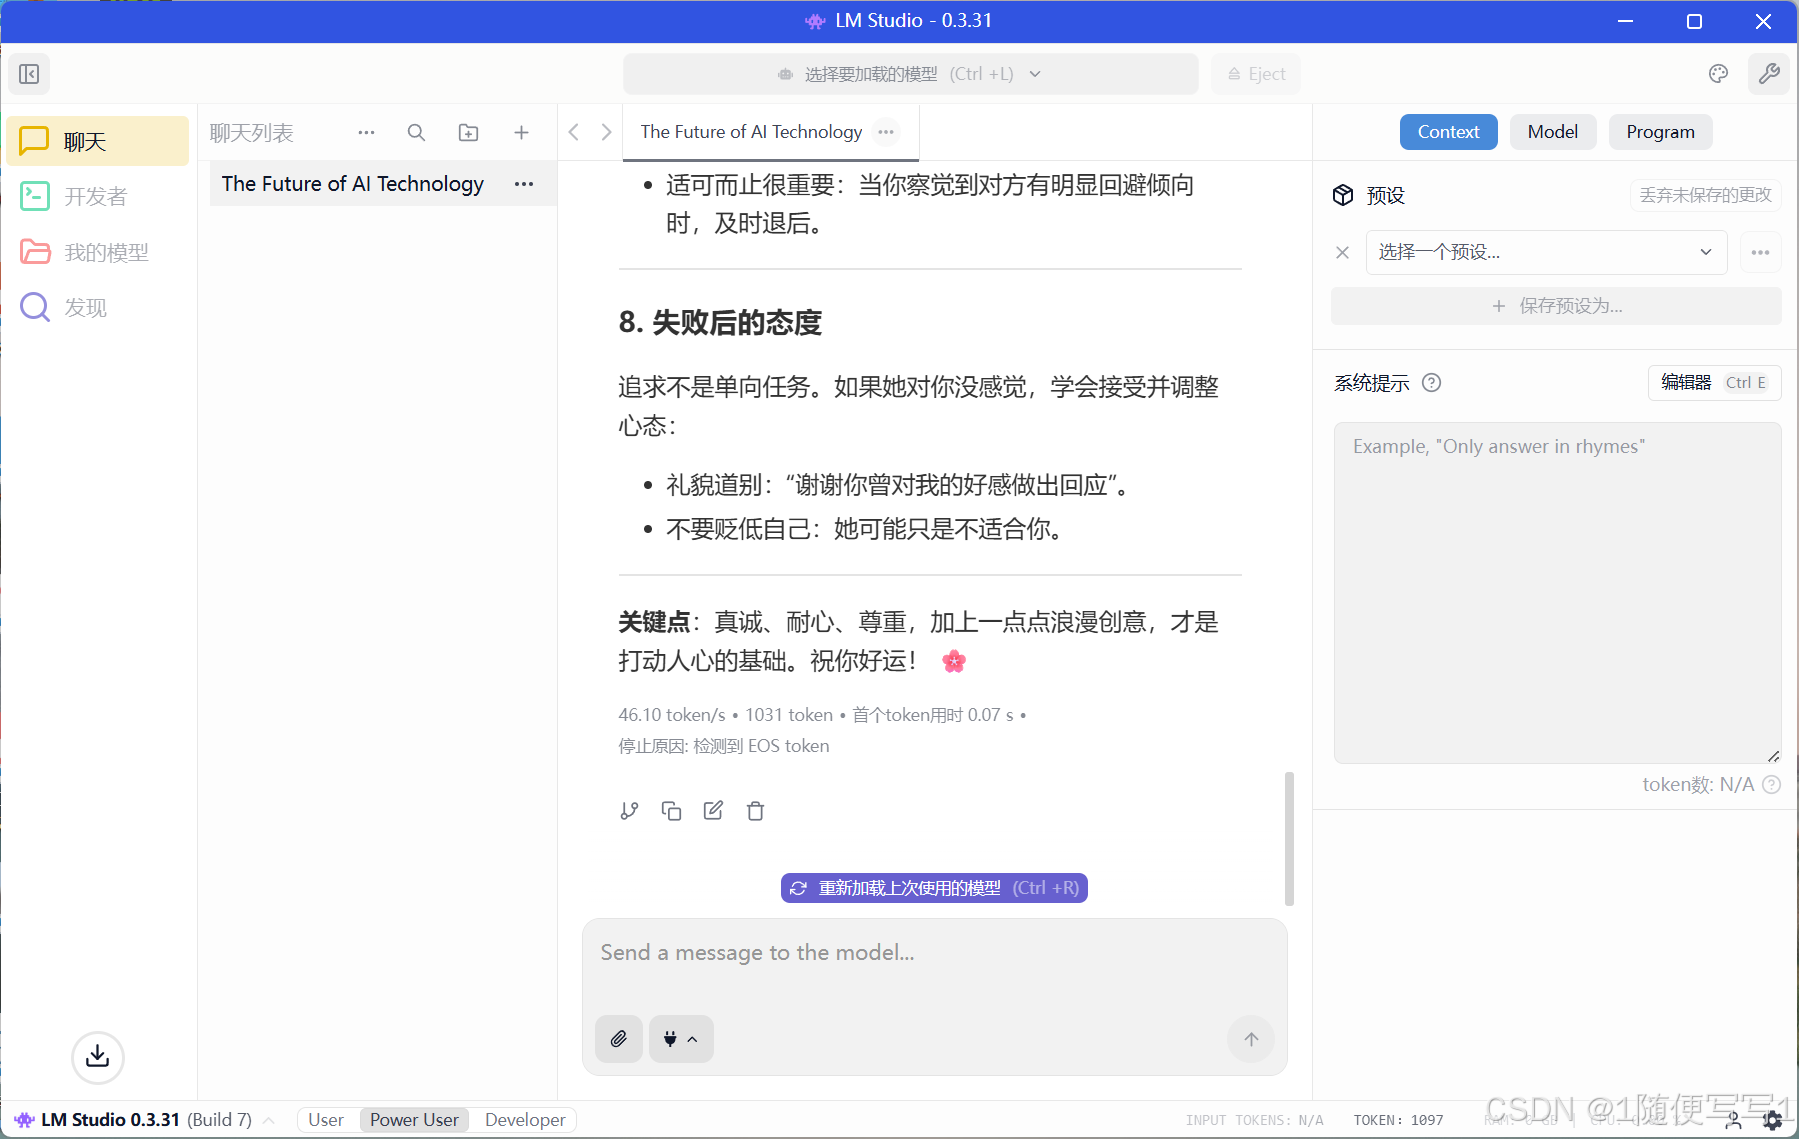Open the color theme palette picker
Image resolution: width=1799 pixels, height=1139 pixels.
(1719, 73)
